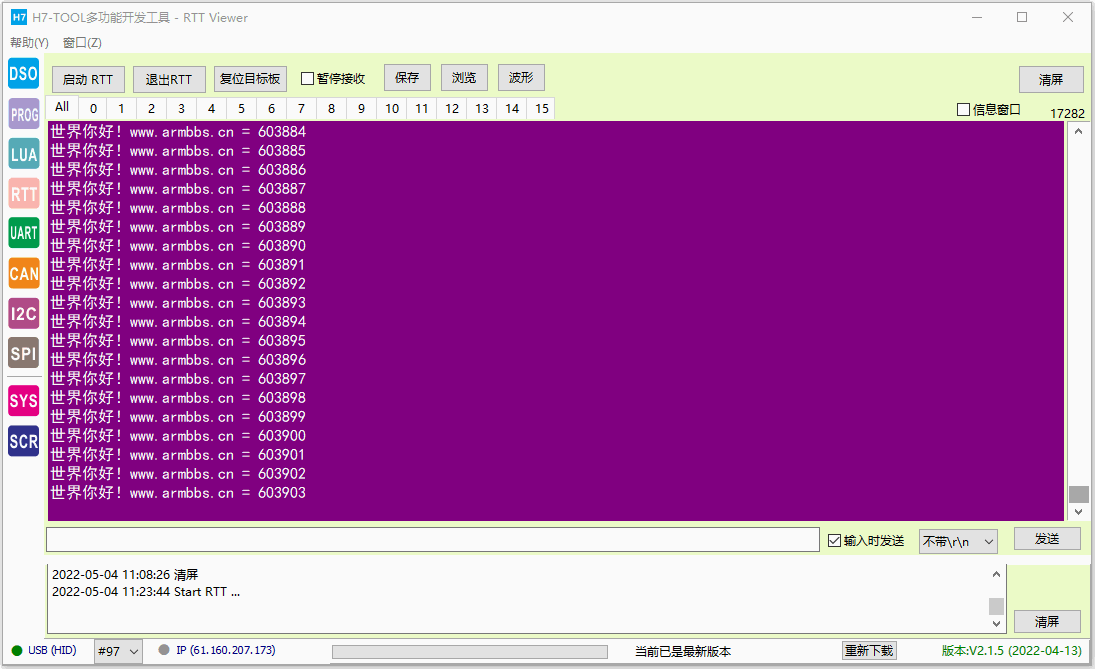This screenshot has width=1095, height=669.
Task: Switch to channel tab 11
Action: coord(422,108)
